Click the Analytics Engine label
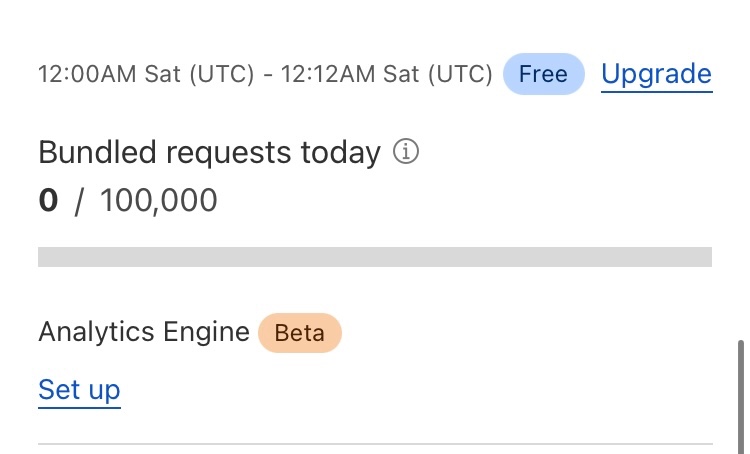Viewport: 750px width, 454px height. pyautogui.click(x=144, y=332)
